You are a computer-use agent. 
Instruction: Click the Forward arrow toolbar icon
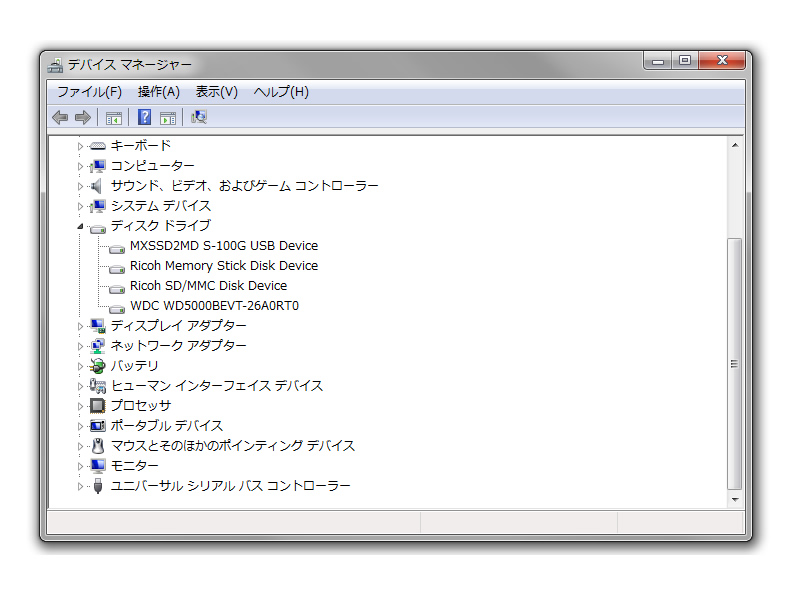(83, 118)
